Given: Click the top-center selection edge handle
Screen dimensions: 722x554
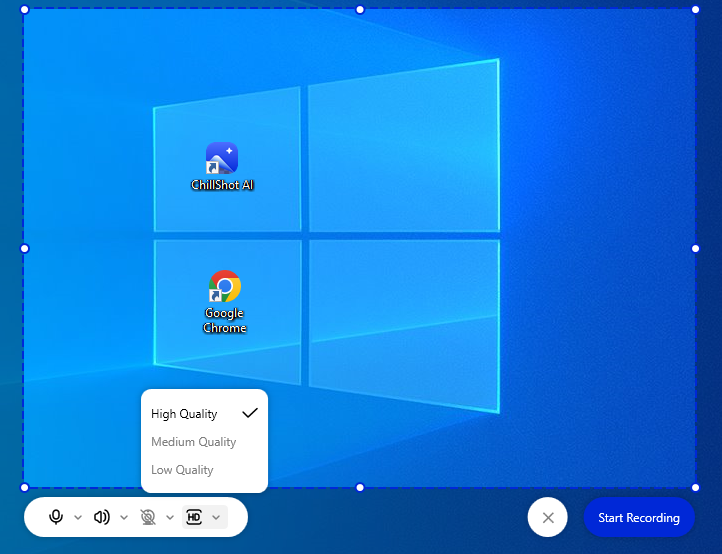Looking at the screenshot, I should click(360, 10).
